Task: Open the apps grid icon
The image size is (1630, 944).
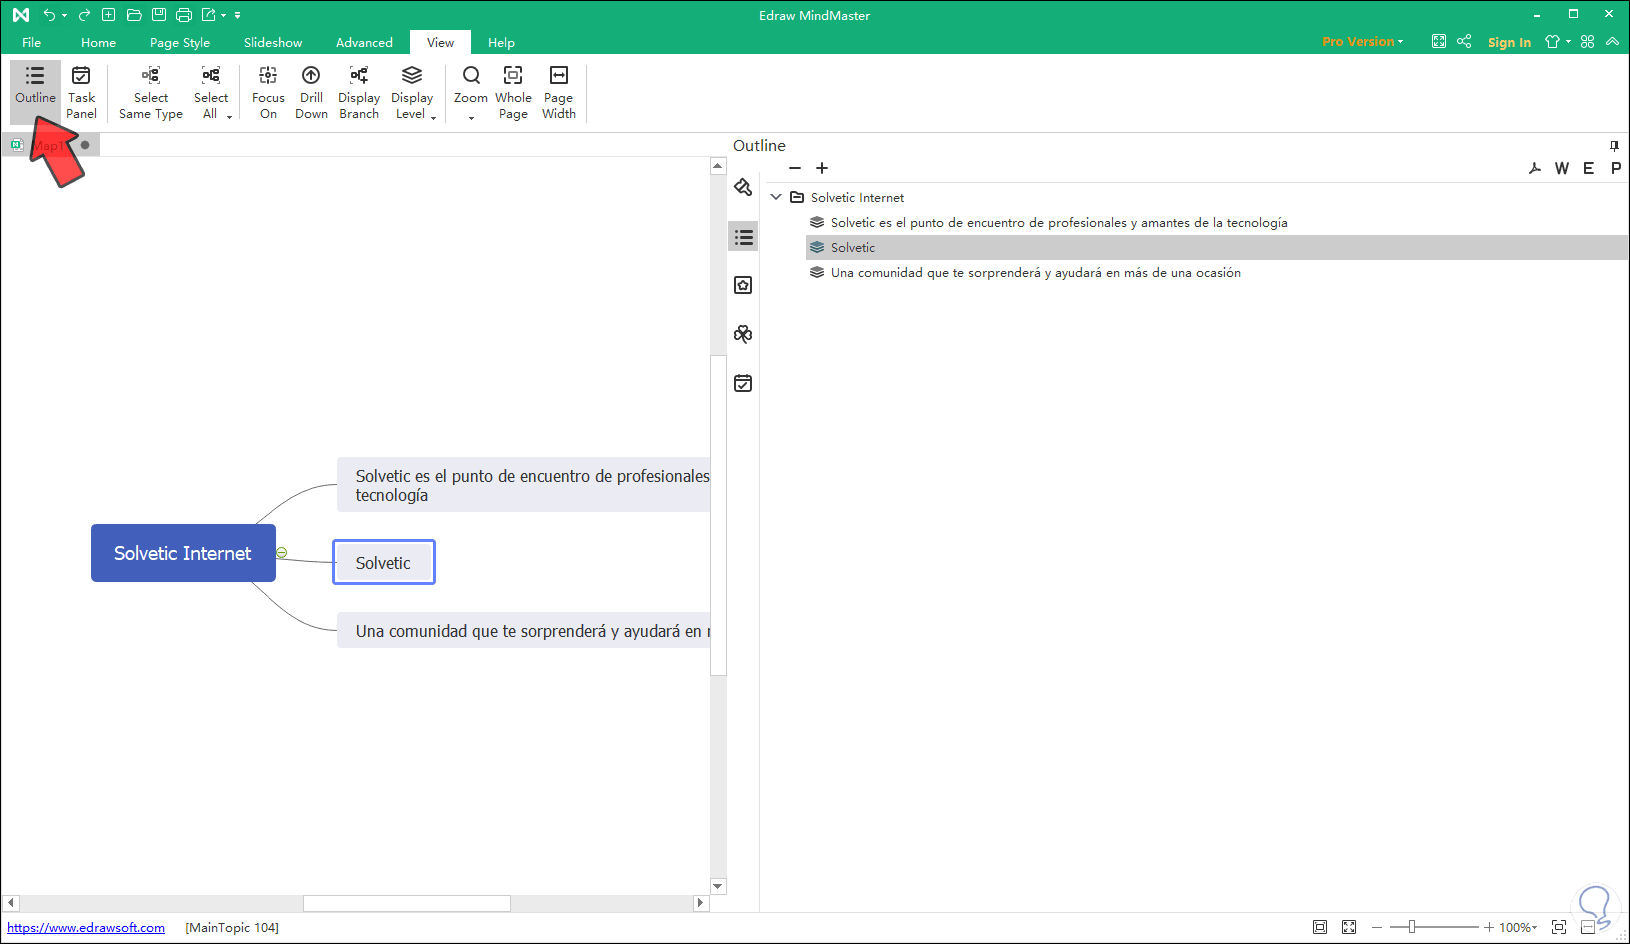Action: 1588,41
